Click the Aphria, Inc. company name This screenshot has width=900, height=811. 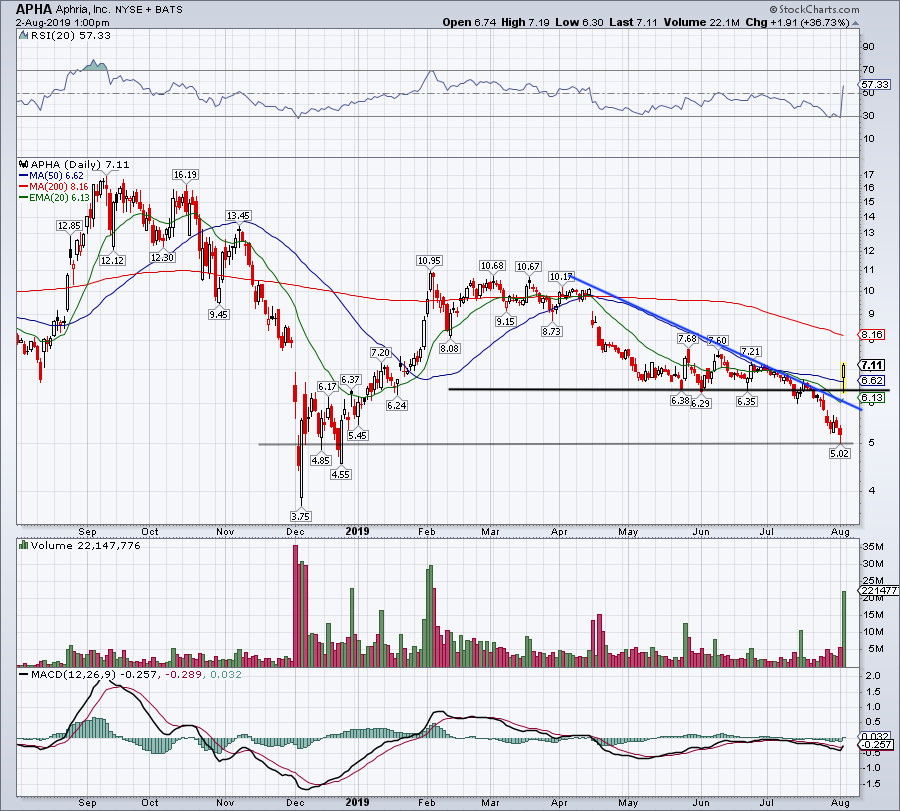83,10
